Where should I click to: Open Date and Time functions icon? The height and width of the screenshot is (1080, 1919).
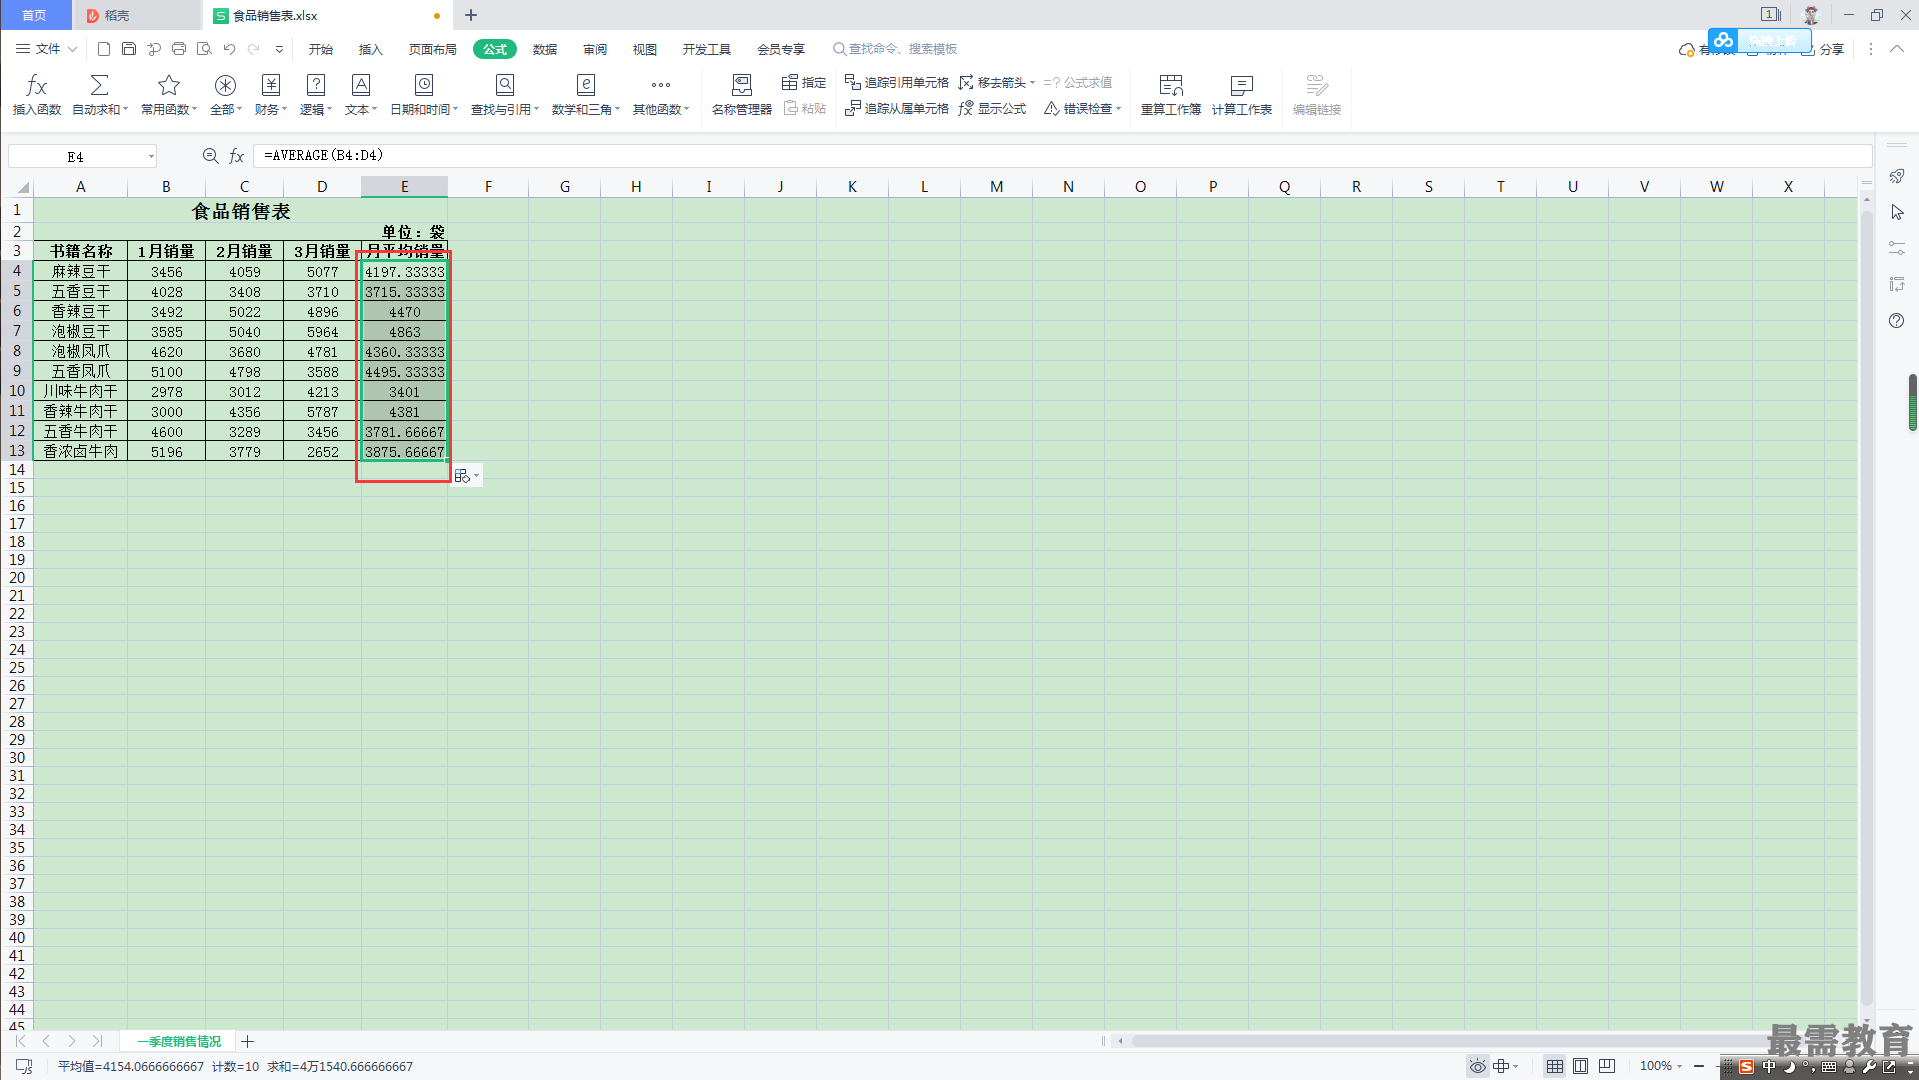[424, 86]
